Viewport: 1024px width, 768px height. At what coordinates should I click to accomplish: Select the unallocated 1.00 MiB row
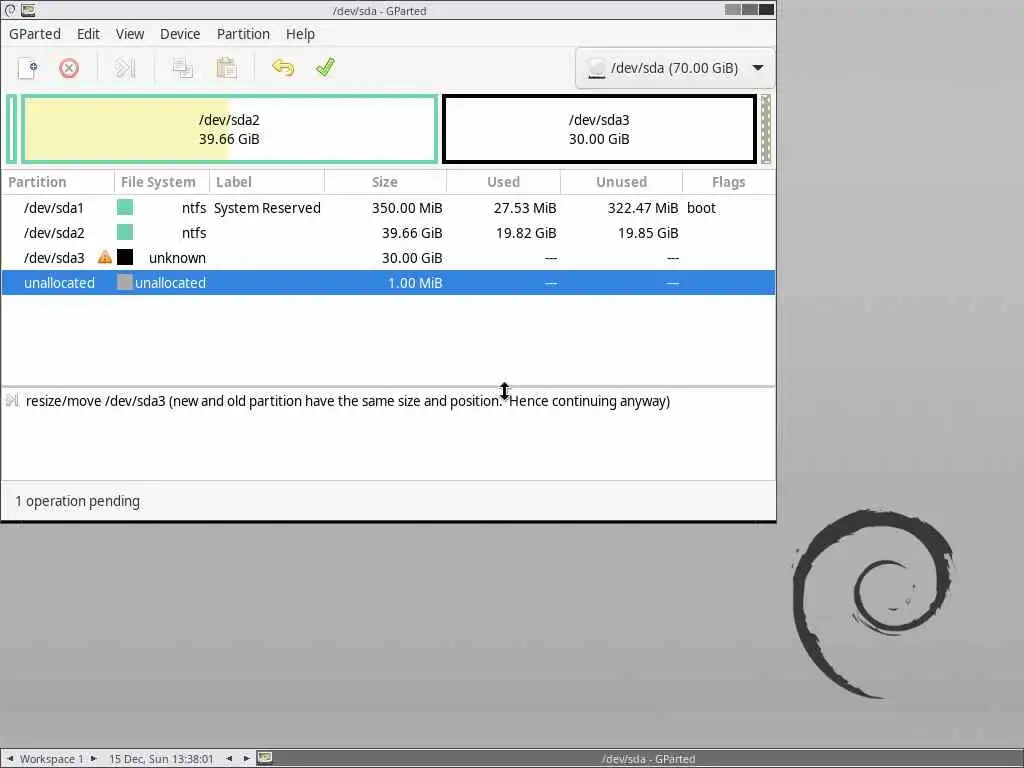(388, 283)
